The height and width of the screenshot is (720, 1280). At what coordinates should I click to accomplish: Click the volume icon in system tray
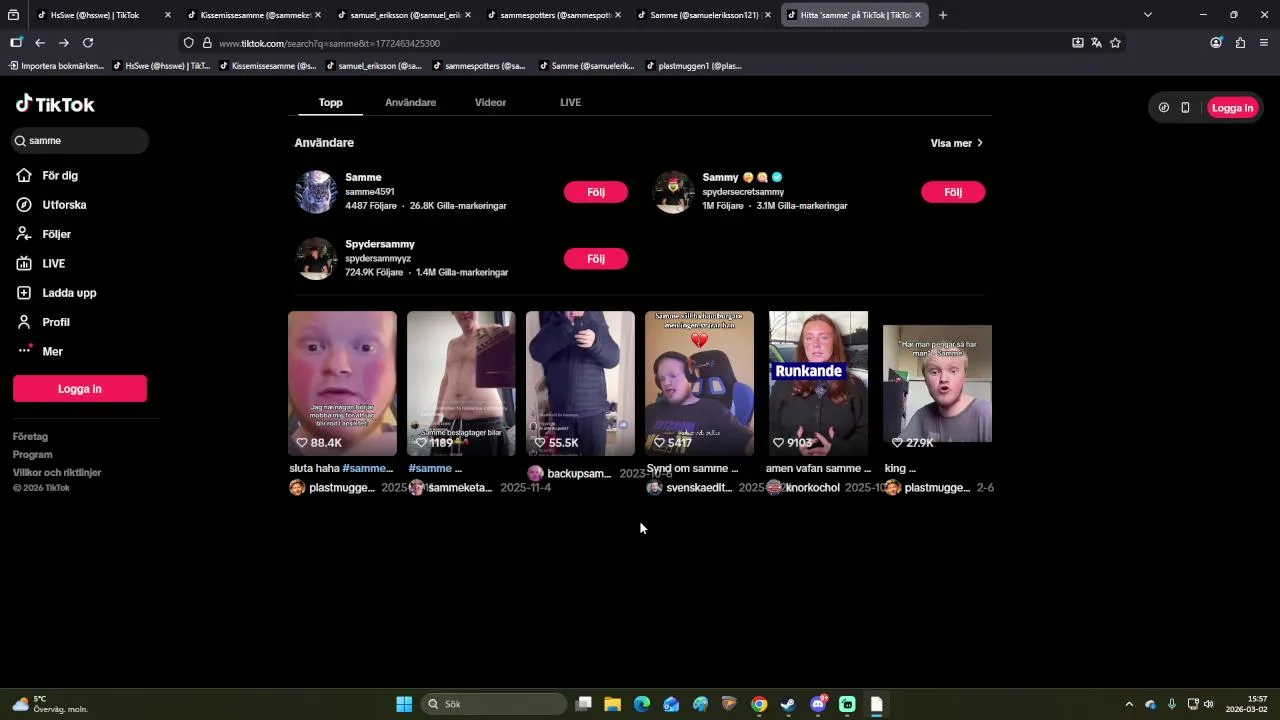pos(1209,704)
